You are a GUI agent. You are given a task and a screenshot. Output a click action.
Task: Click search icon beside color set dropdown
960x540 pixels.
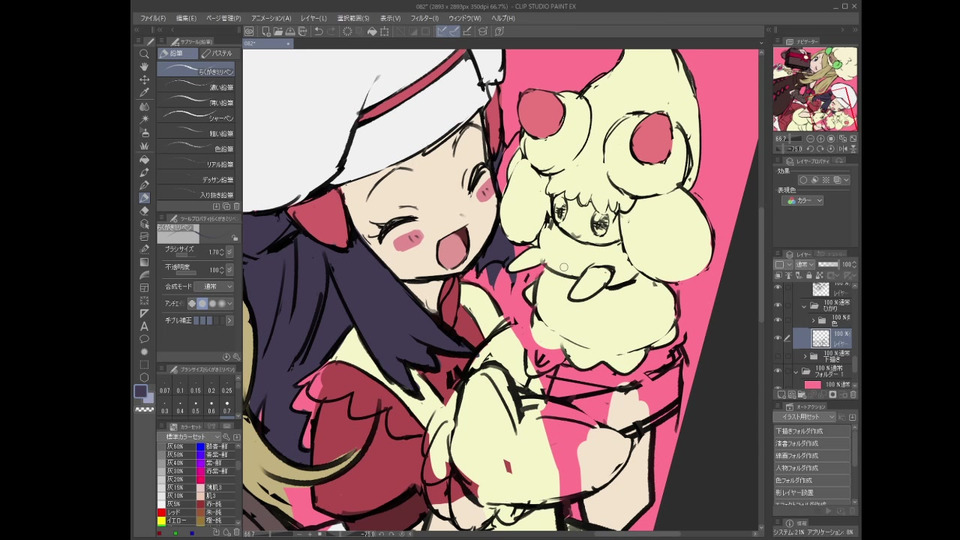tap(226, 437)
